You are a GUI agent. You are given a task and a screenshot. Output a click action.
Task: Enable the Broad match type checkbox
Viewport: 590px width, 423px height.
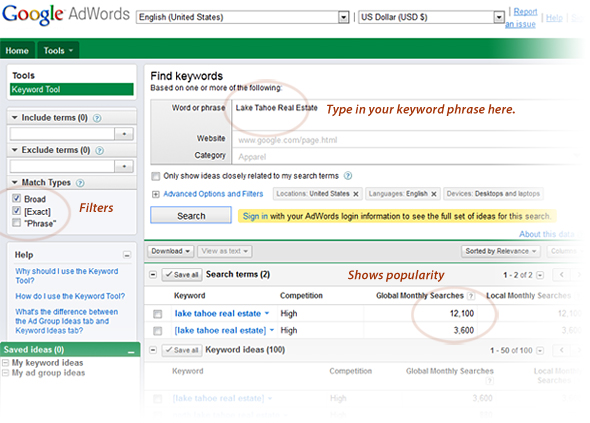pos(16,198)
